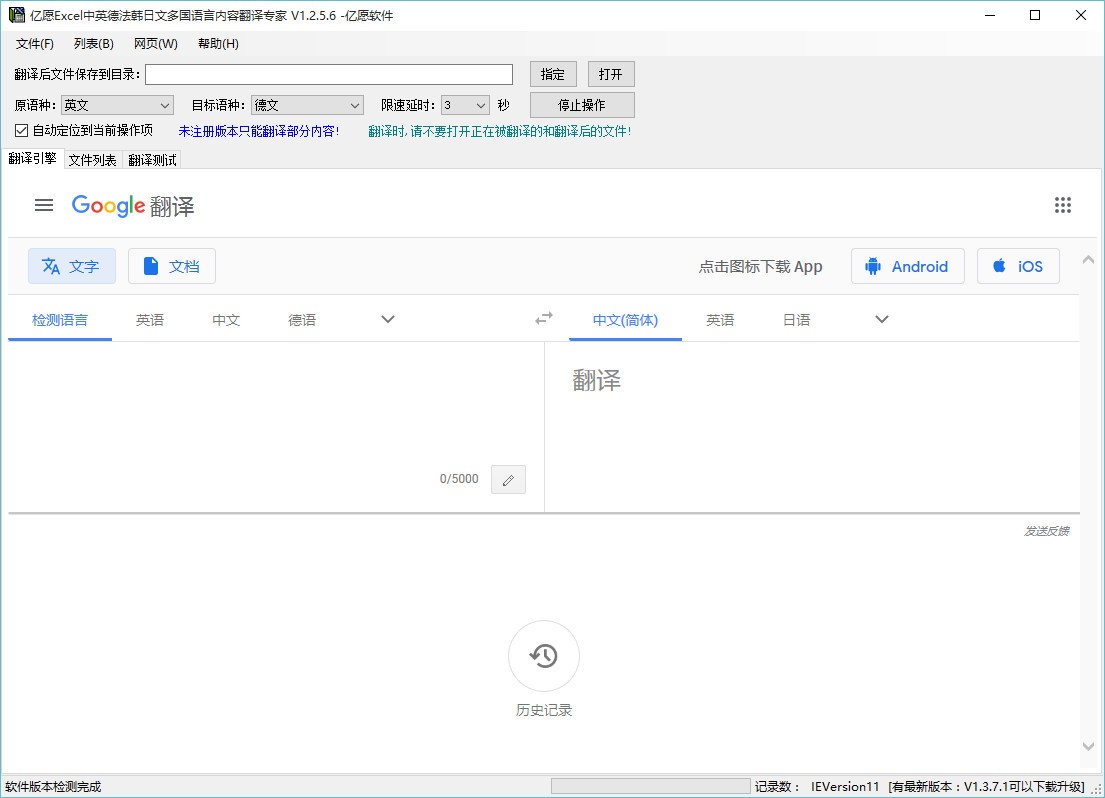
Task: Switch to the 文件列表 tab
Action: pos(92,160)
